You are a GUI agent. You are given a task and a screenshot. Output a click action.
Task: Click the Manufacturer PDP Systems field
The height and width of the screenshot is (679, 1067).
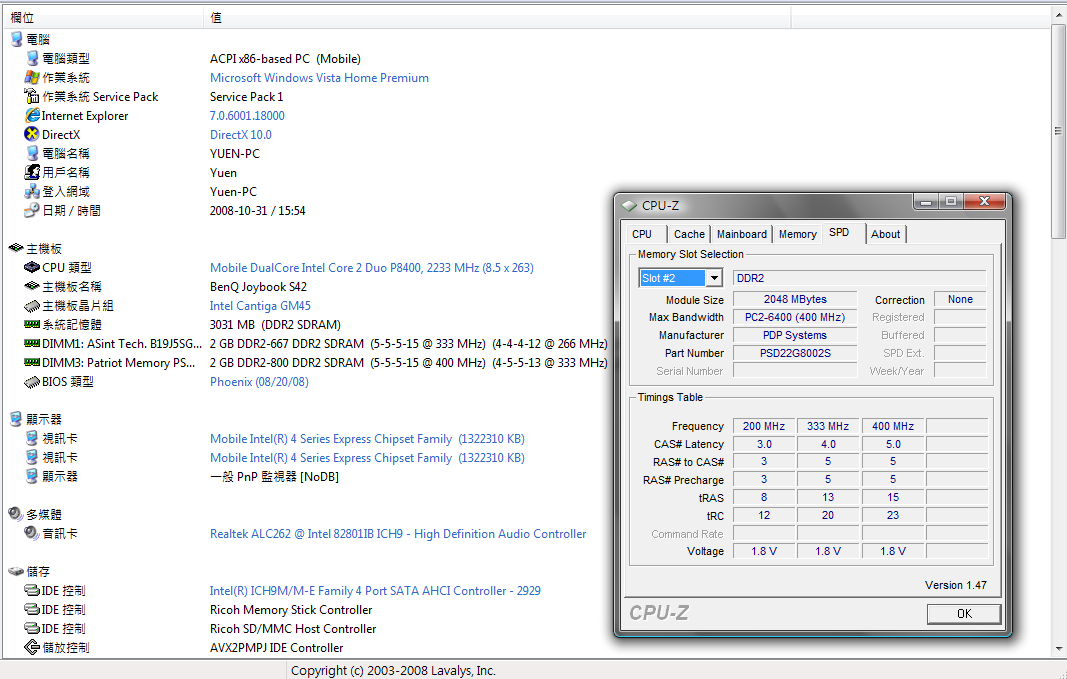pos(795,335)
